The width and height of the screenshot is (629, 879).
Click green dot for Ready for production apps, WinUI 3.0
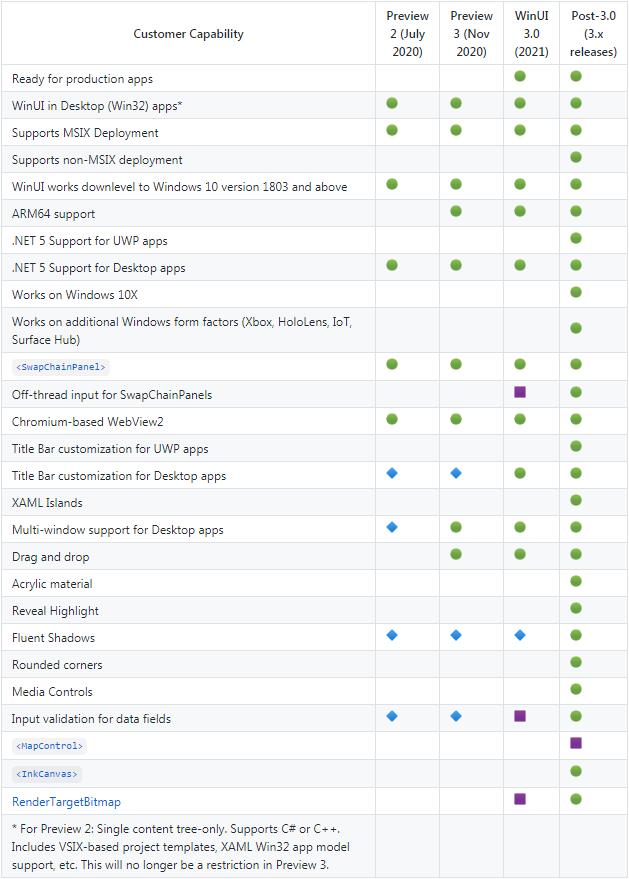[520, 76]
